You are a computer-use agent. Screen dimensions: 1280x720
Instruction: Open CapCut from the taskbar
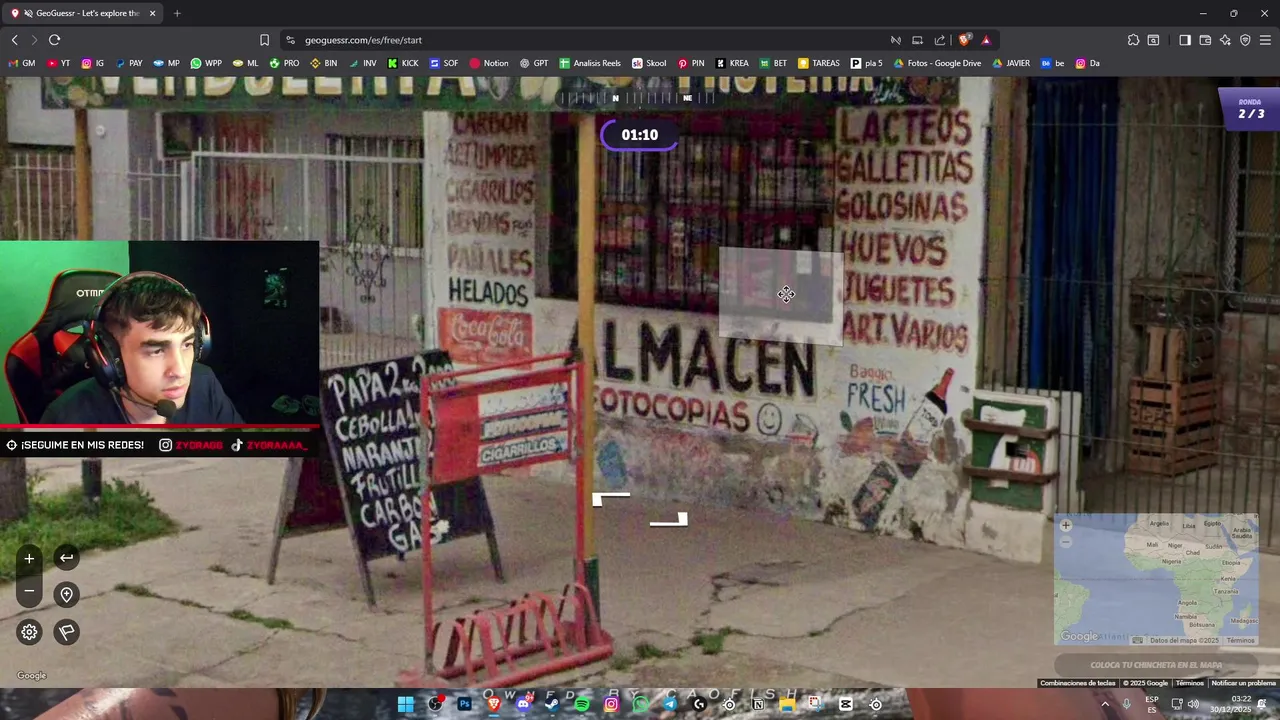pos(846,704)
